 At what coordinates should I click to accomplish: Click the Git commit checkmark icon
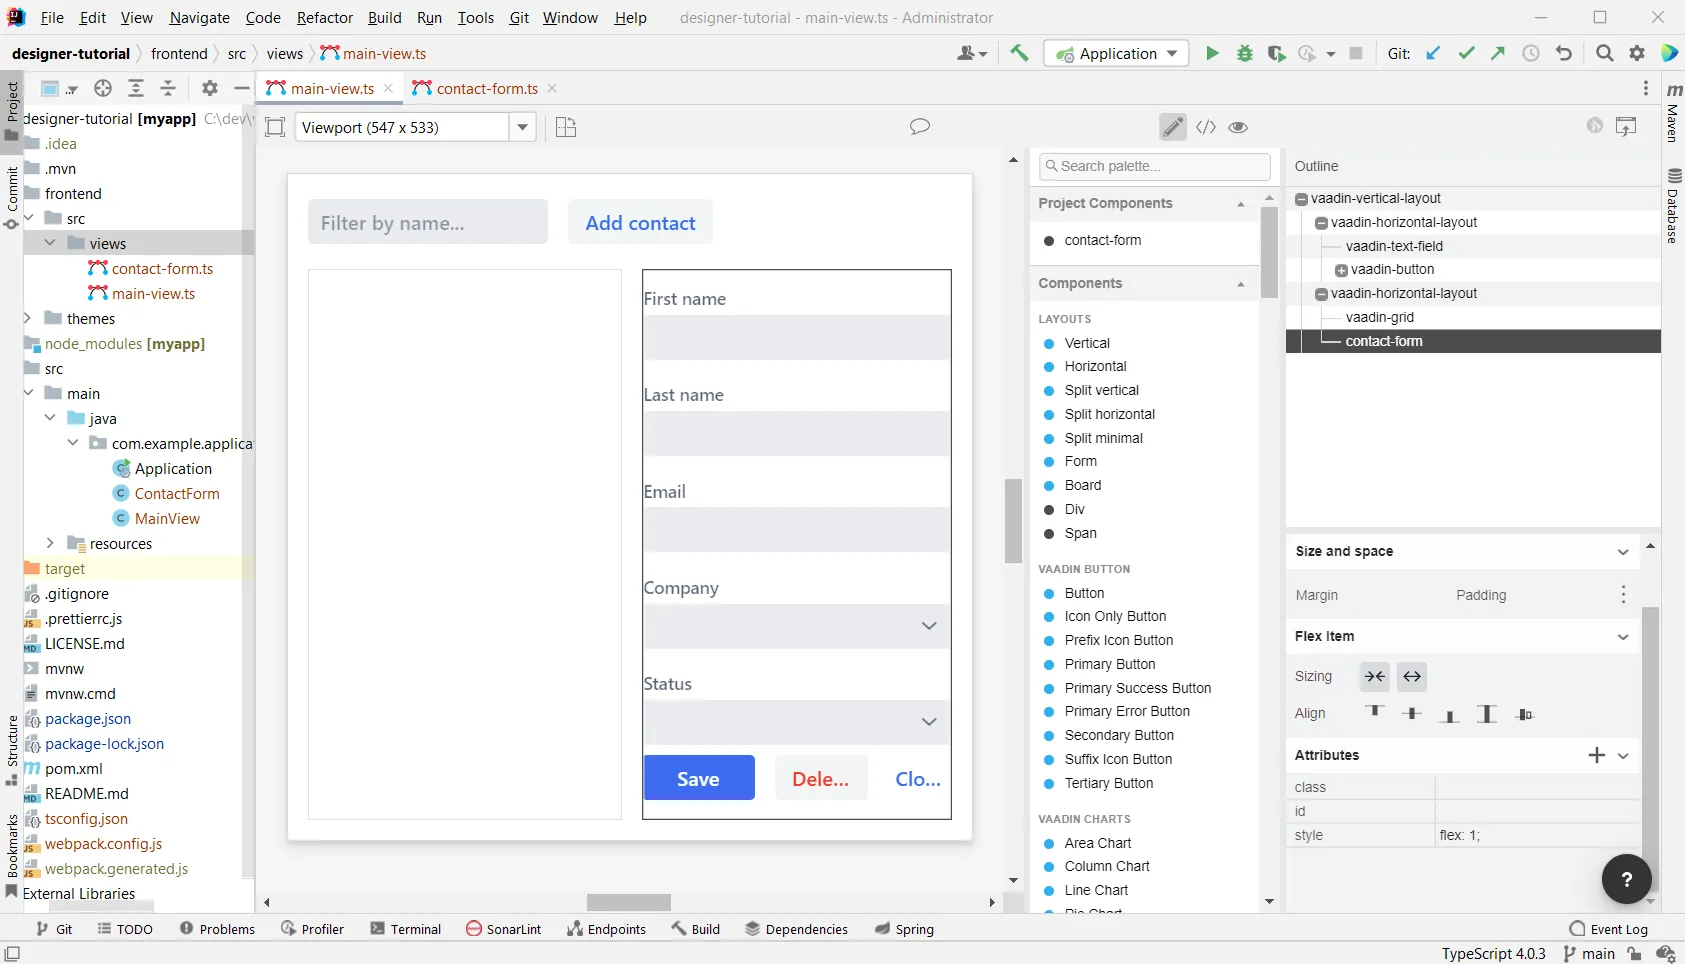(1466, 54)
